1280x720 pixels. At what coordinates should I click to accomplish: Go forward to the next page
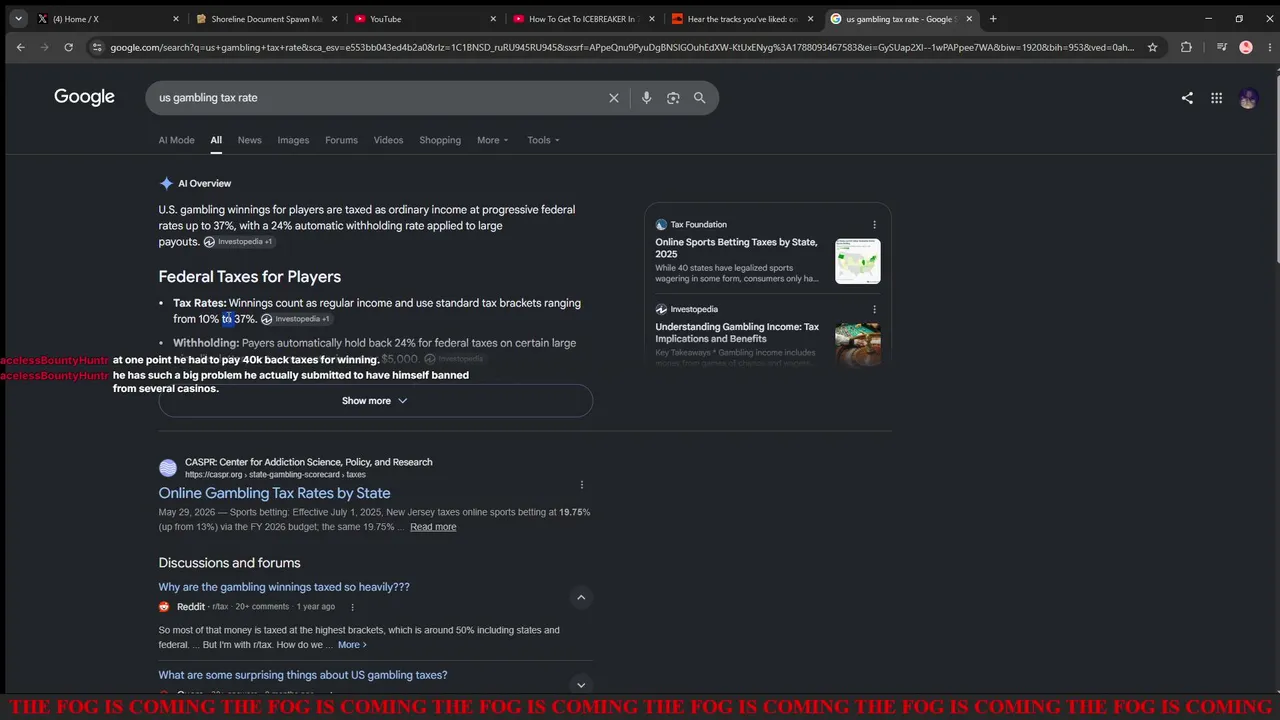coord(44,47)
